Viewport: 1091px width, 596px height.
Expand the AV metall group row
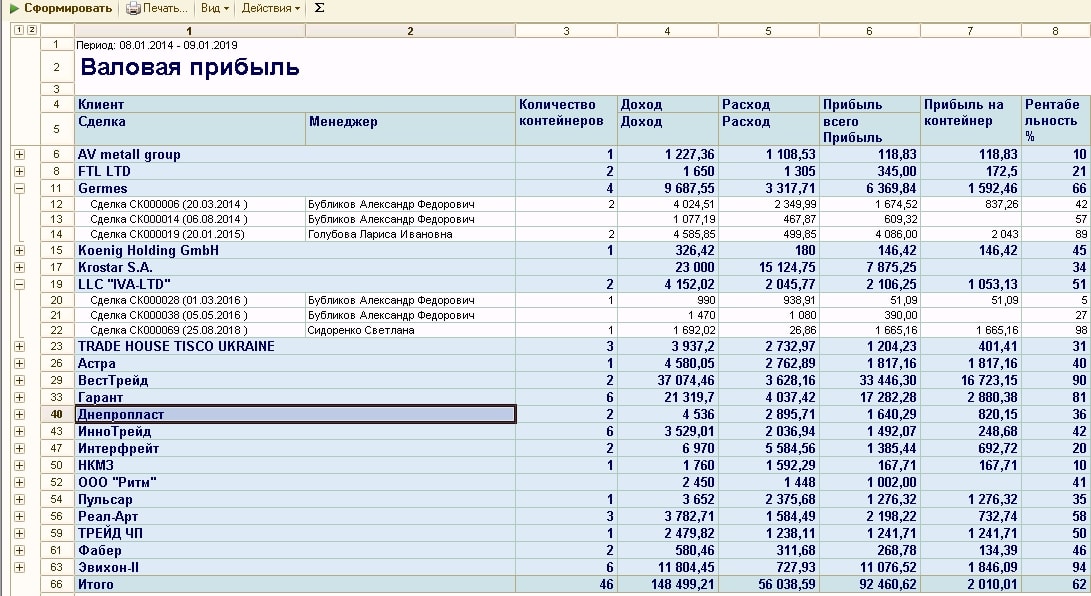coord(19,155)
